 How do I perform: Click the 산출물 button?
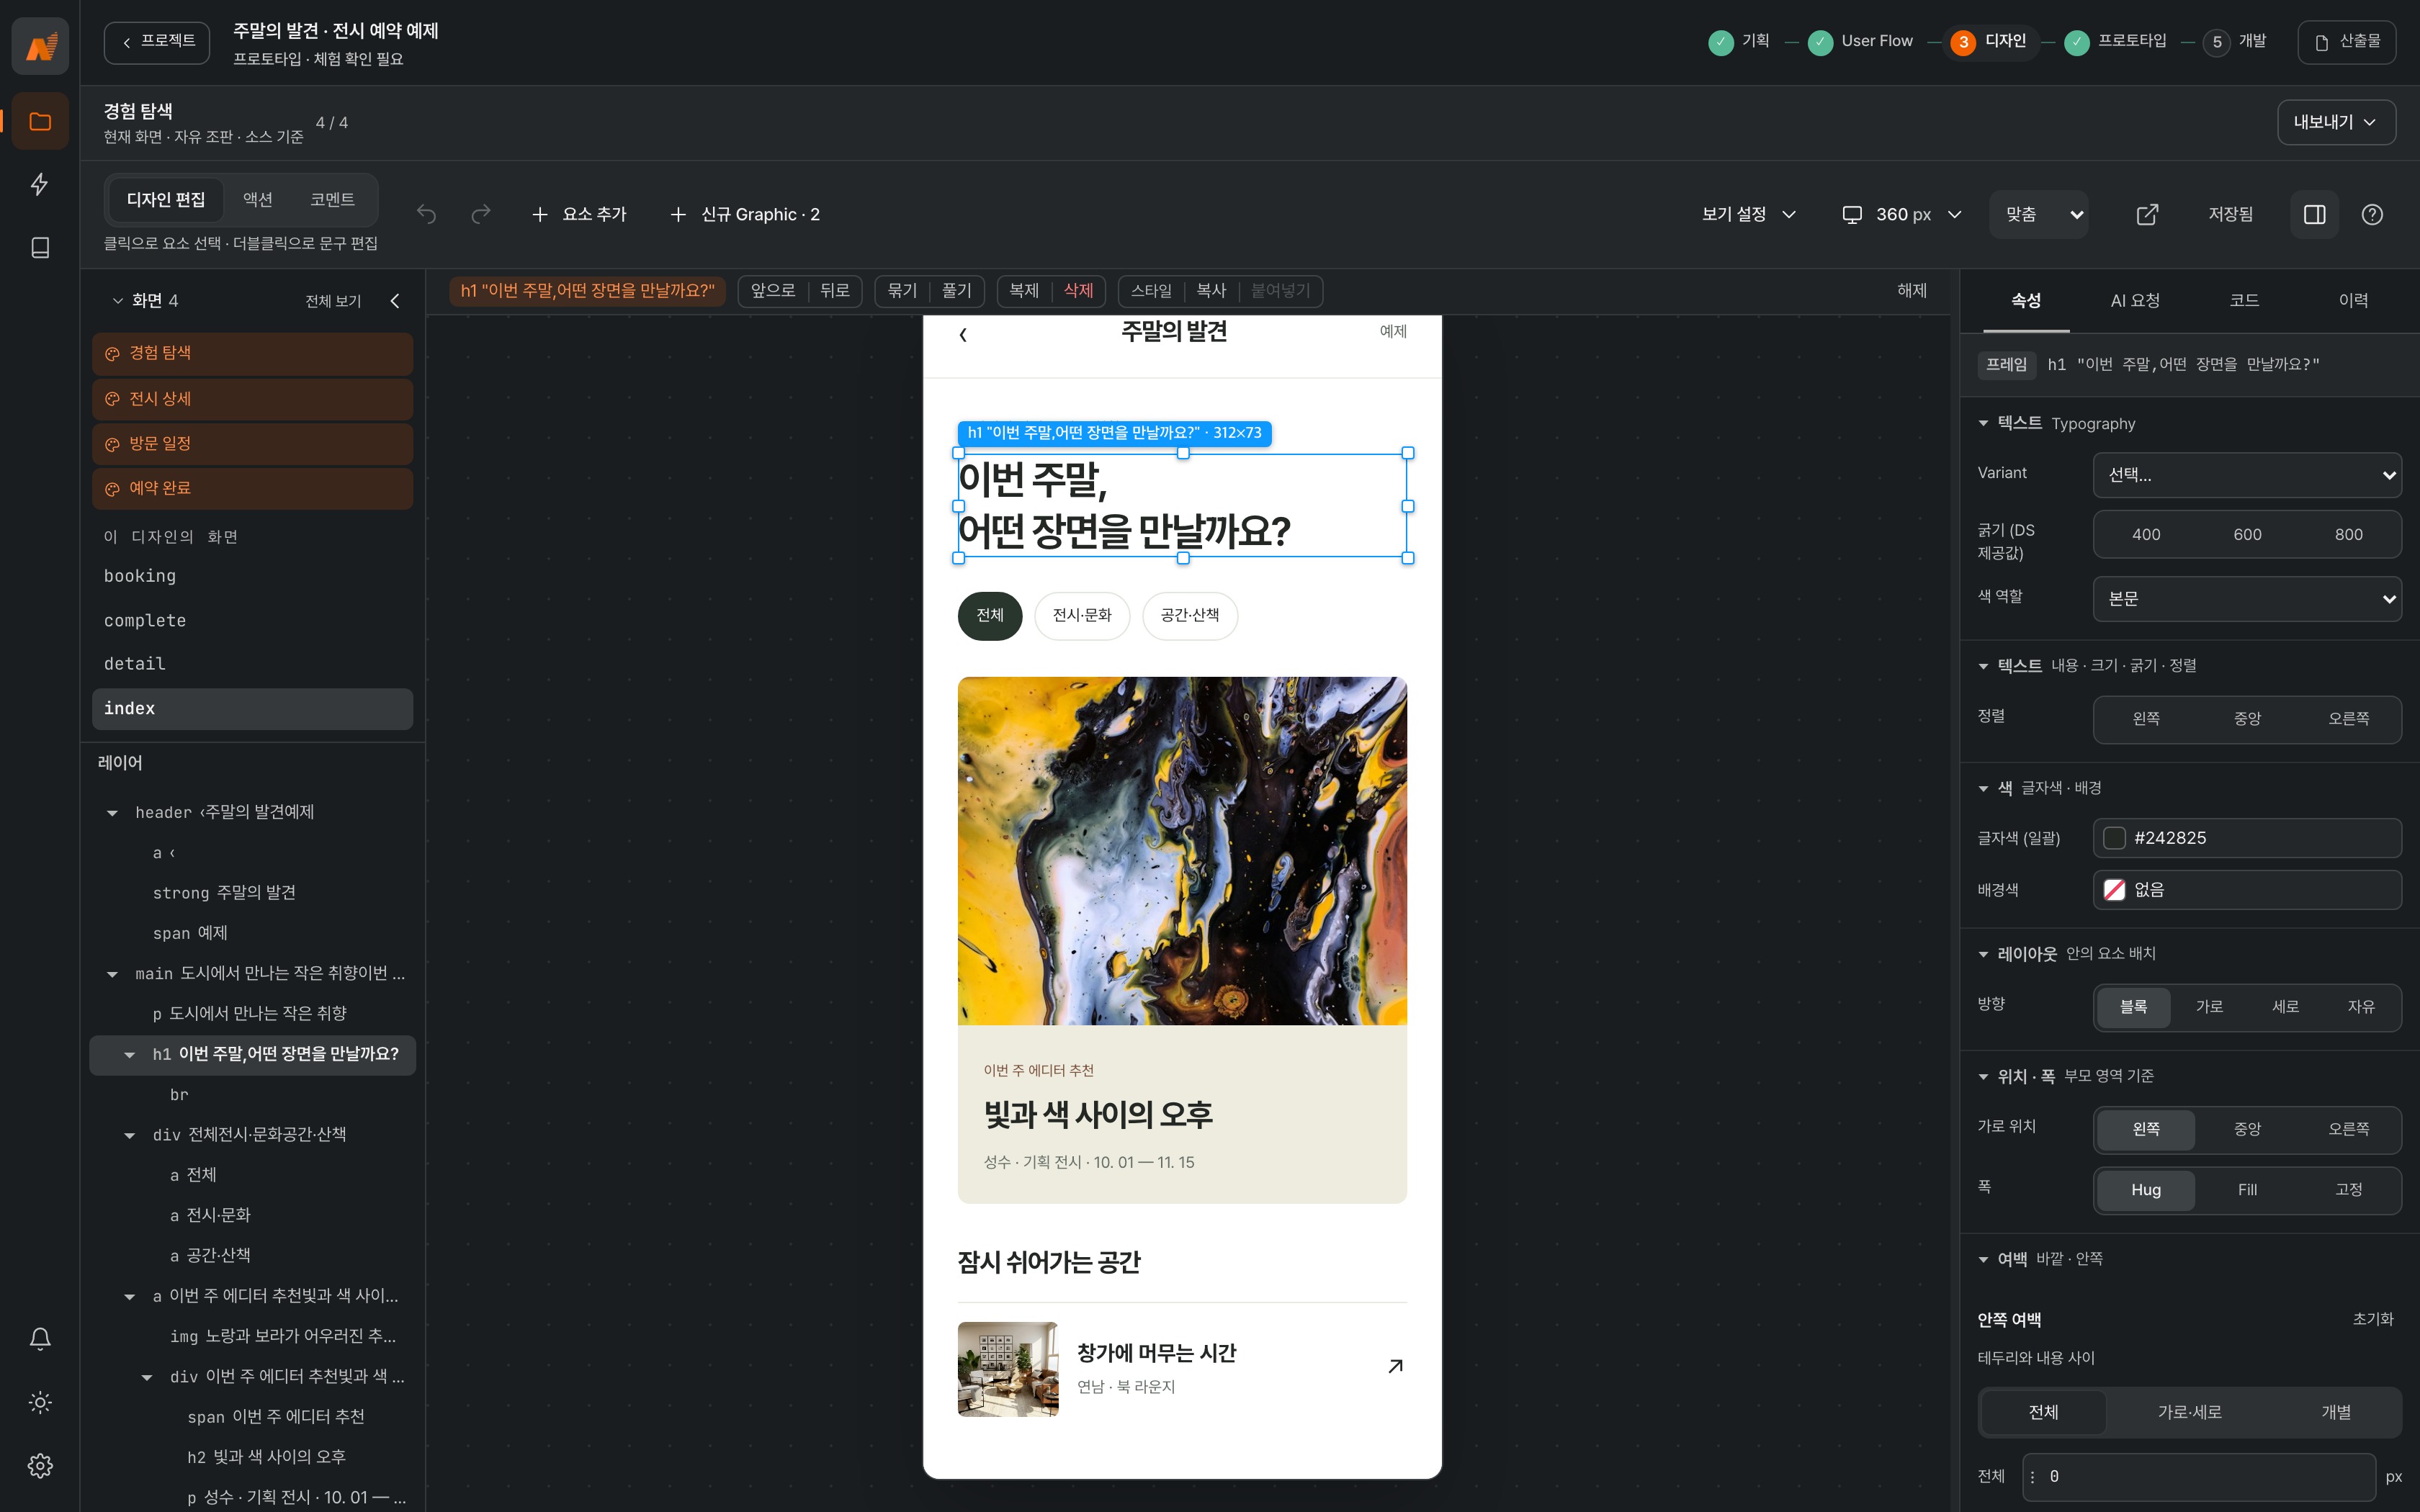coord(2347,42)
